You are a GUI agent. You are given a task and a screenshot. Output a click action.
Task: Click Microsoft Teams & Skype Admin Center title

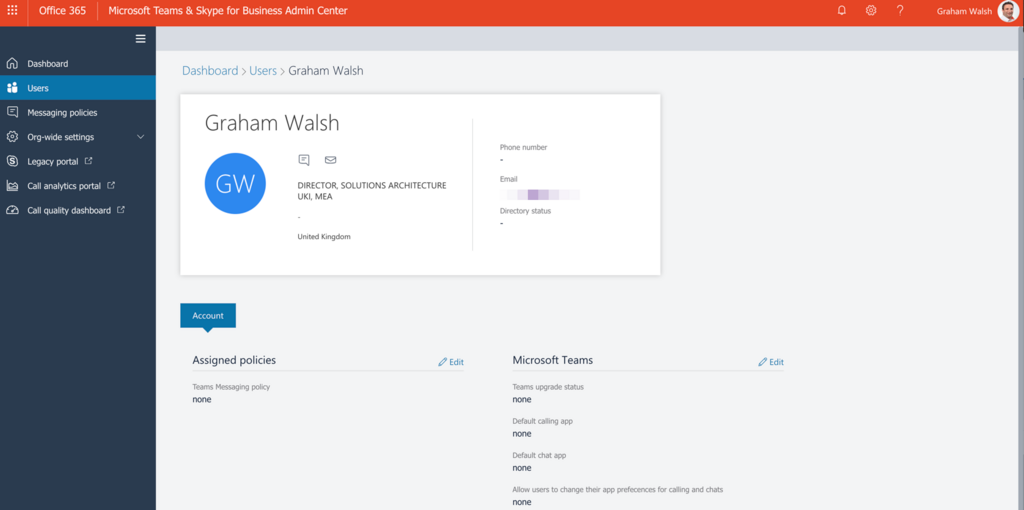click(x=228, y=10)
